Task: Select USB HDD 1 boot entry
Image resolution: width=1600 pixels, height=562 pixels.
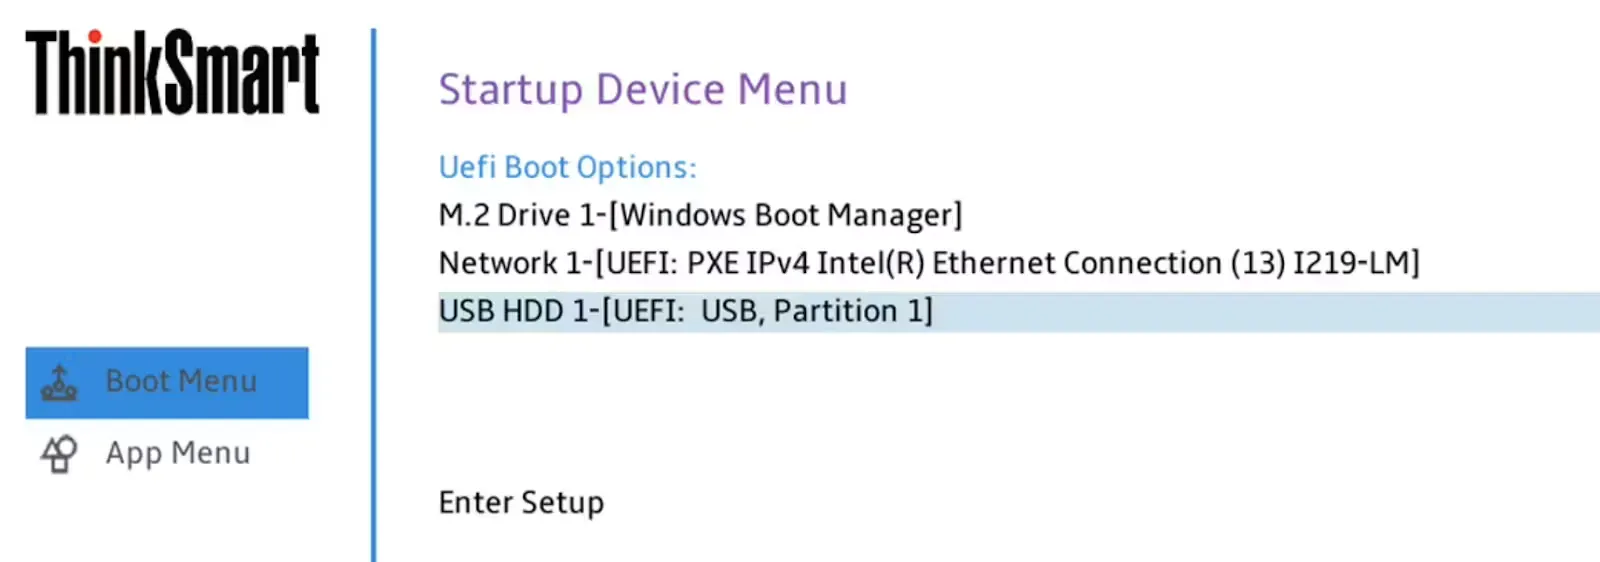Action: coord(685,311)
